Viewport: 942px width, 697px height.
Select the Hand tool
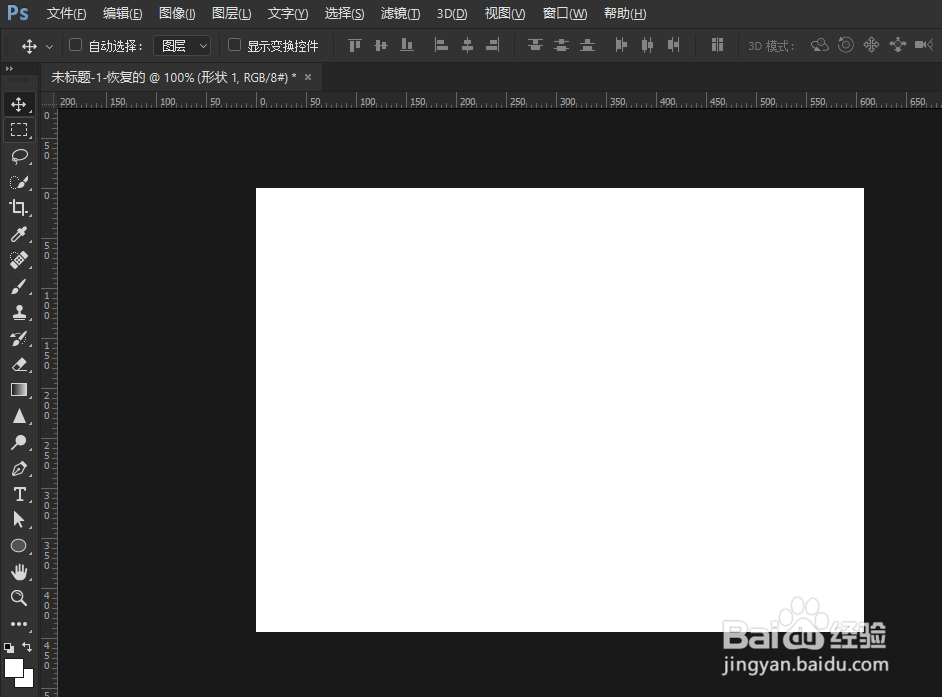click(19, 572)
